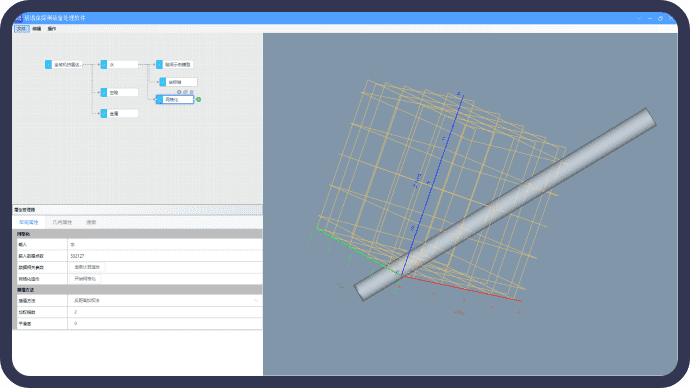Click the blue axis line in the 3D view
Image resolution: width=690 pixels, height=388 pixels.
[432, 185]
